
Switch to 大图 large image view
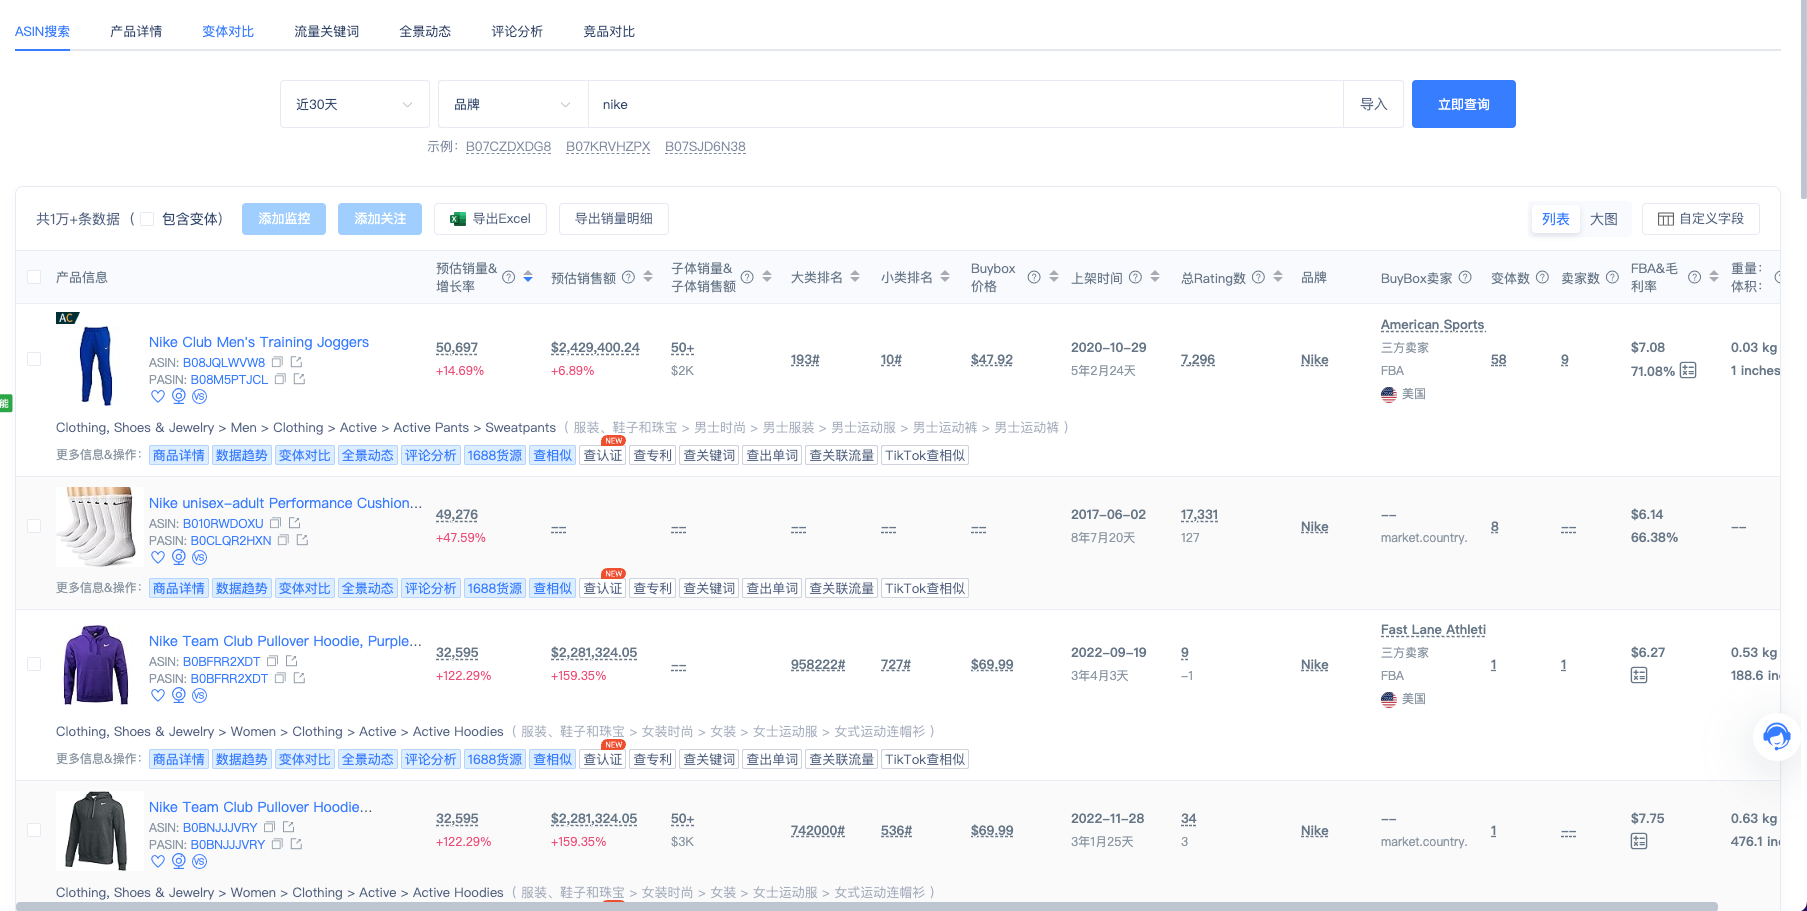tap(1604, 219)
